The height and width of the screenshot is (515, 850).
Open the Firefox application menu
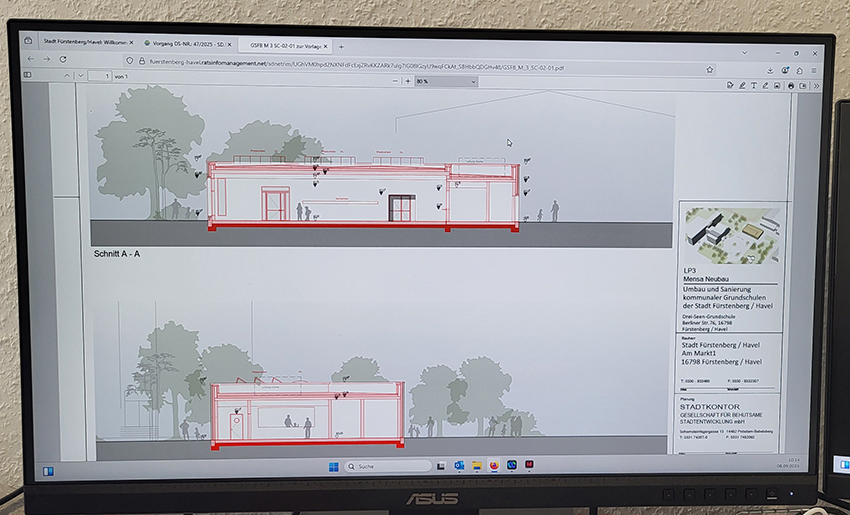(814, 71)
